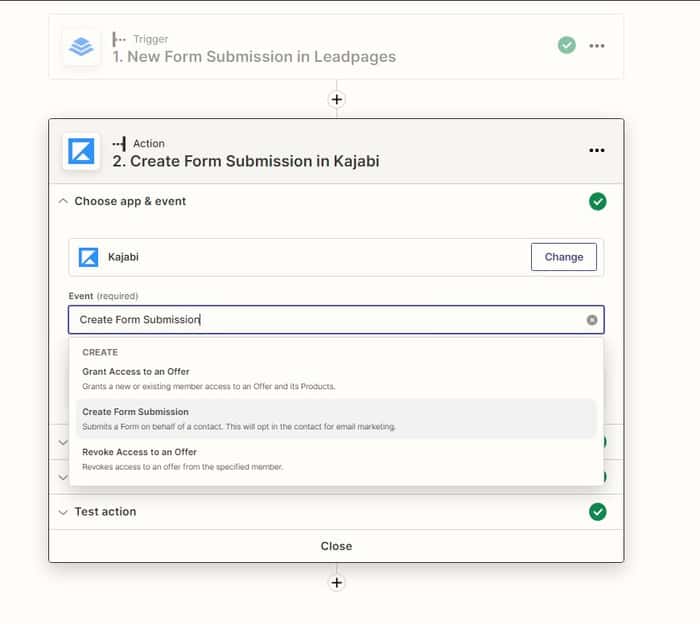The width and height of the screenshot is (700, 624).
Task: Click the Close button
Action: [x=336, y=546]
